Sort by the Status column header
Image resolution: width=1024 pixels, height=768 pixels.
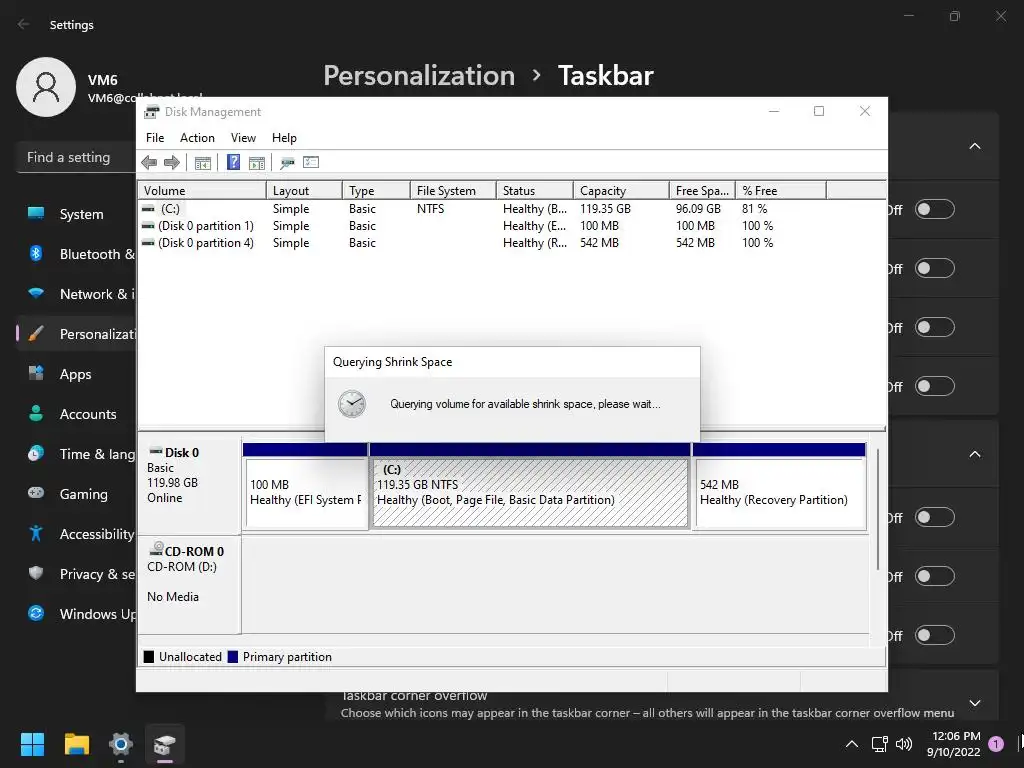(x=534, y=191)
